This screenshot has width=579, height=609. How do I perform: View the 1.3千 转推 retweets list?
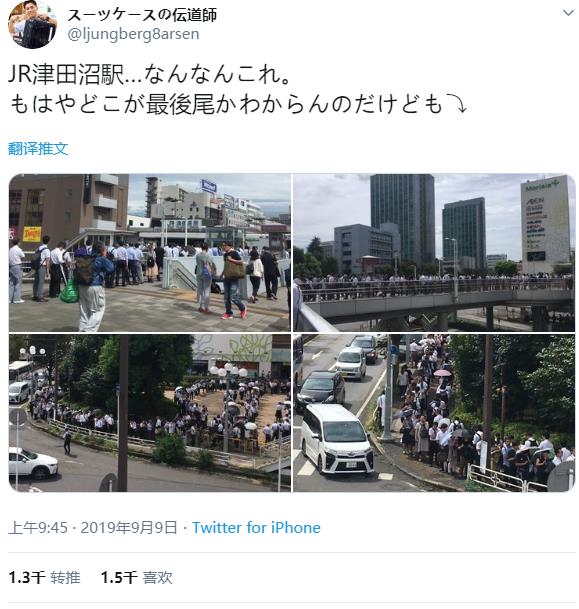[44, 578]
